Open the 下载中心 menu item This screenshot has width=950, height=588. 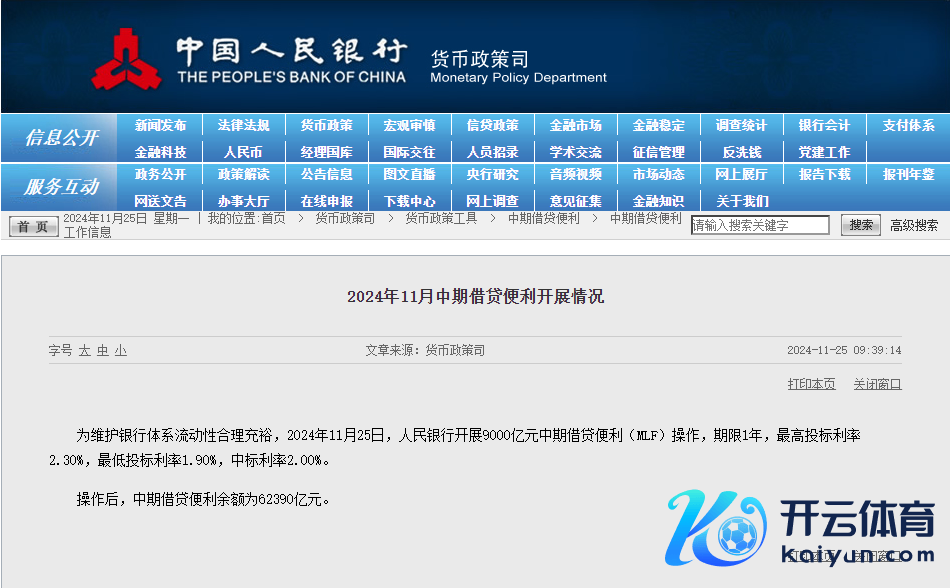point(409,201)
